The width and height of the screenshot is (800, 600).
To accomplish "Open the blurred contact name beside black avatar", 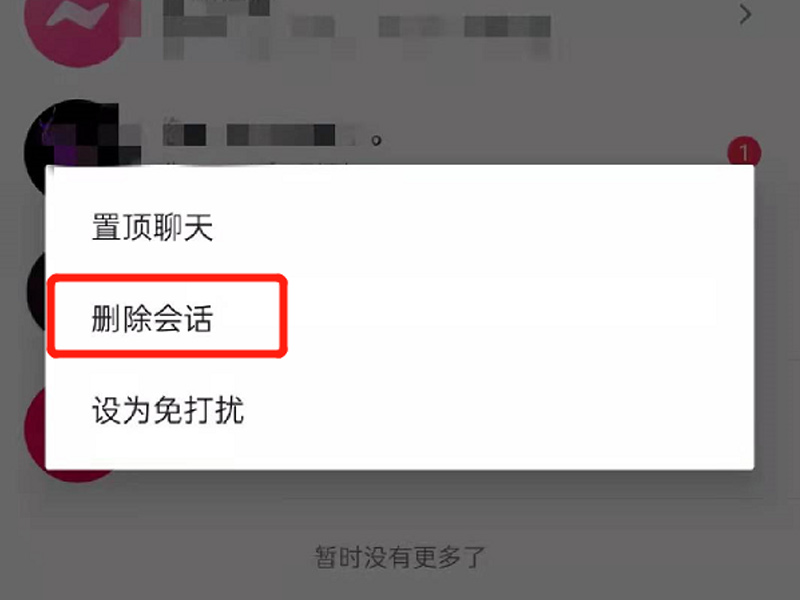I will [263, 135].
